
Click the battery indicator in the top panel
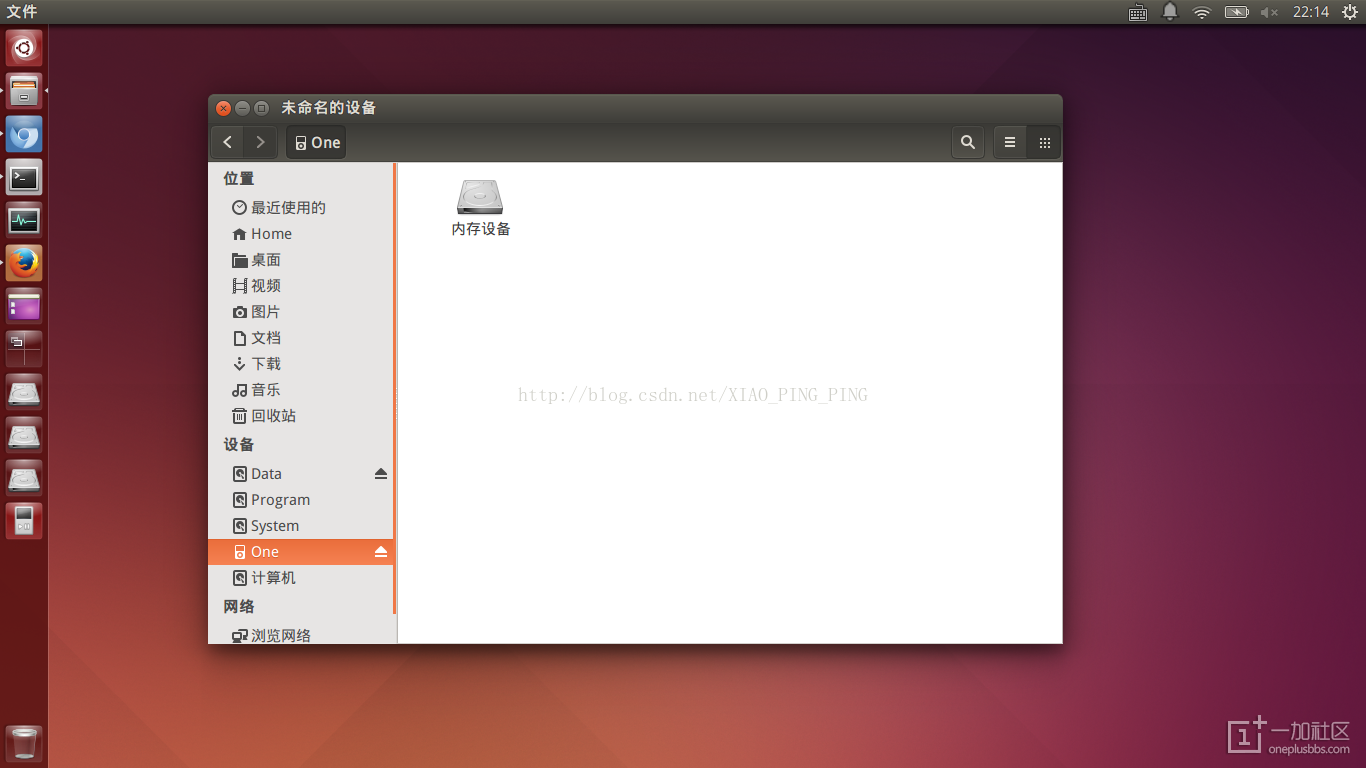coord(1237,12)
